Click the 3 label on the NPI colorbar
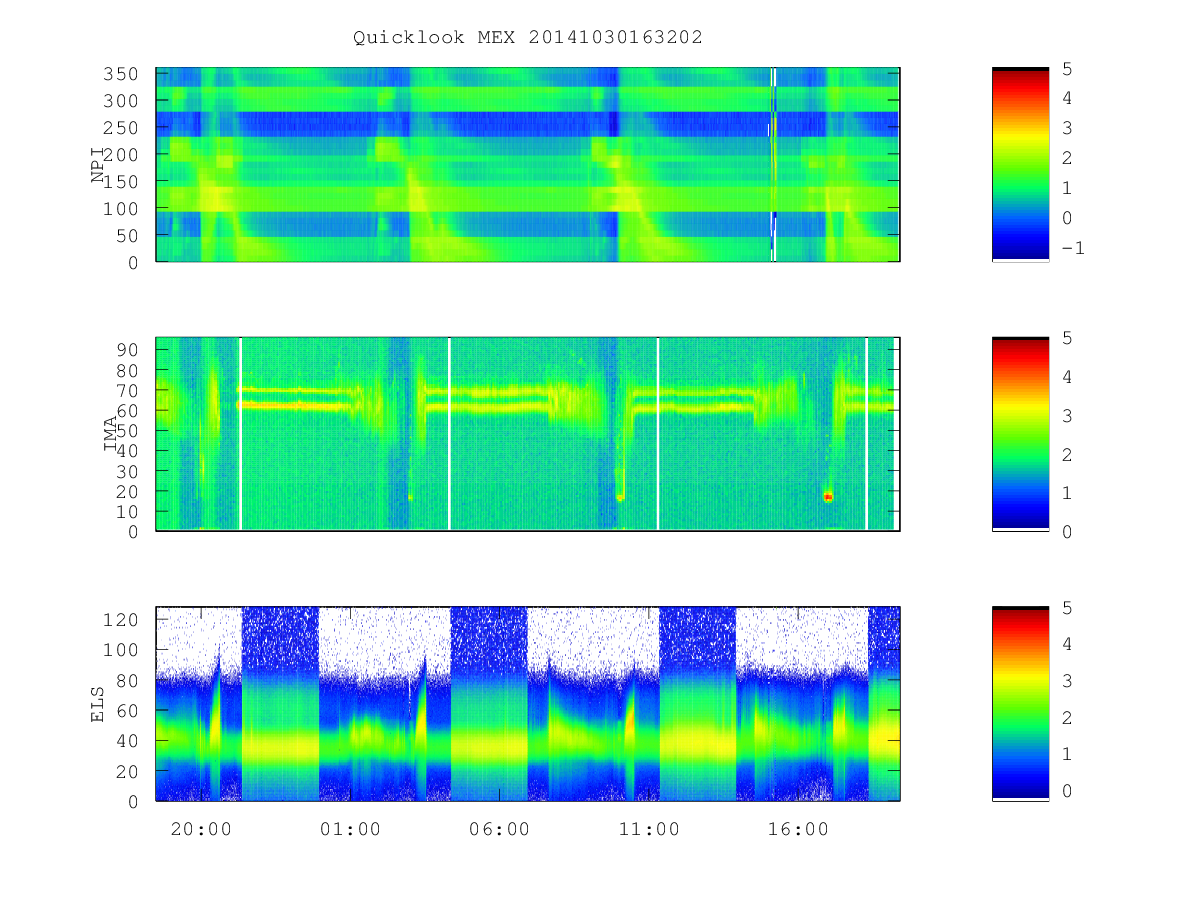This screenshot has height=900, width=1200. tap(1067, 128)
